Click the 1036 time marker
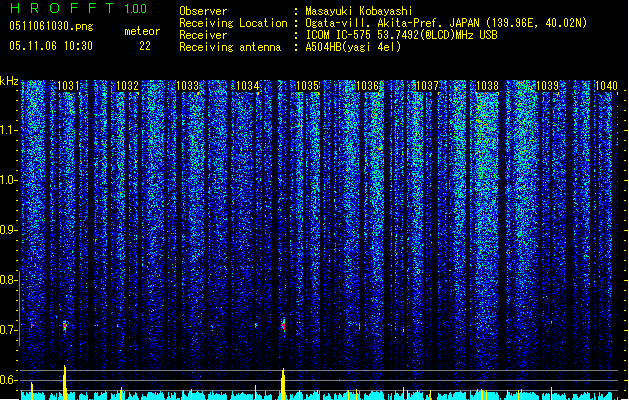The height and width of the screenshot is (400, 629). click(x=367, y=86)
